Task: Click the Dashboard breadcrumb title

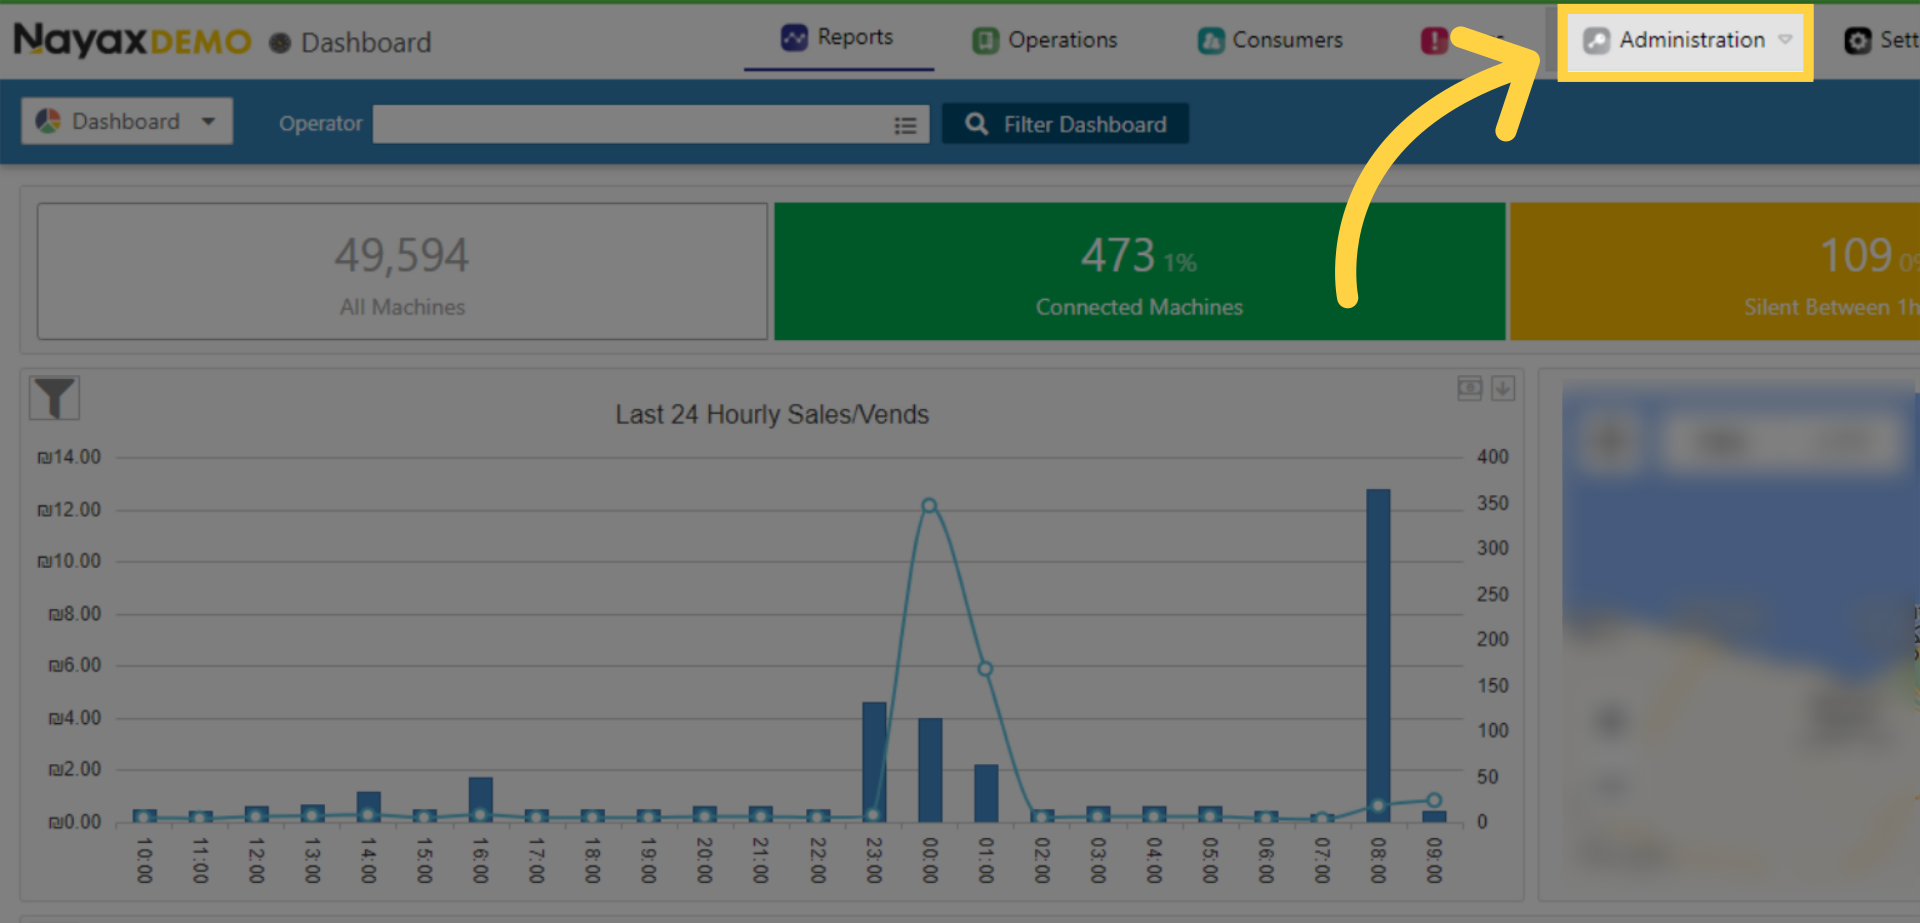Action: (366, 42)
